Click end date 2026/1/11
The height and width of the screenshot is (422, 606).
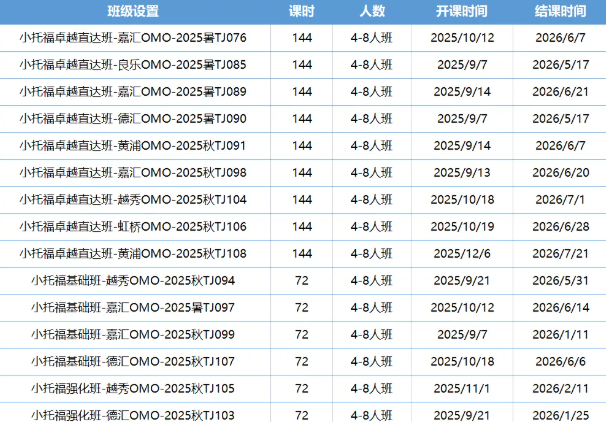point(560,334)
